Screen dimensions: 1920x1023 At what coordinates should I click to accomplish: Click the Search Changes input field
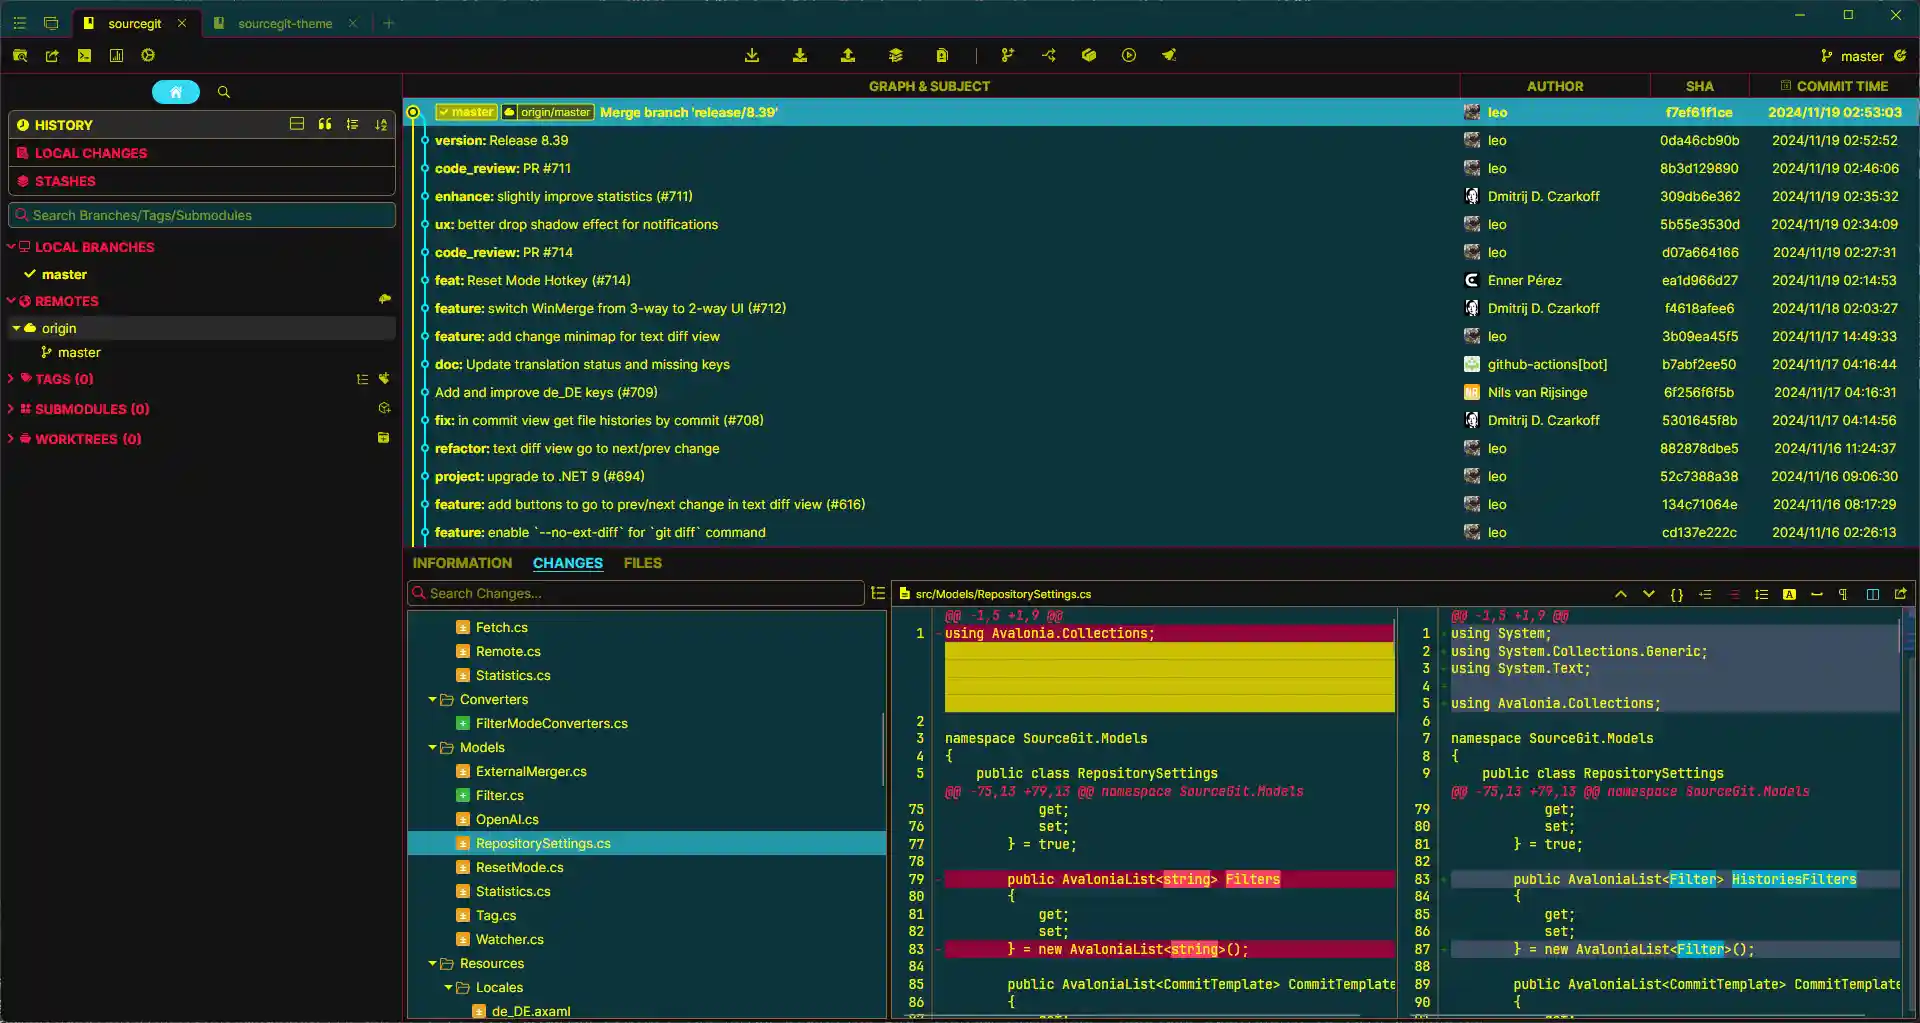pos(640,594)
